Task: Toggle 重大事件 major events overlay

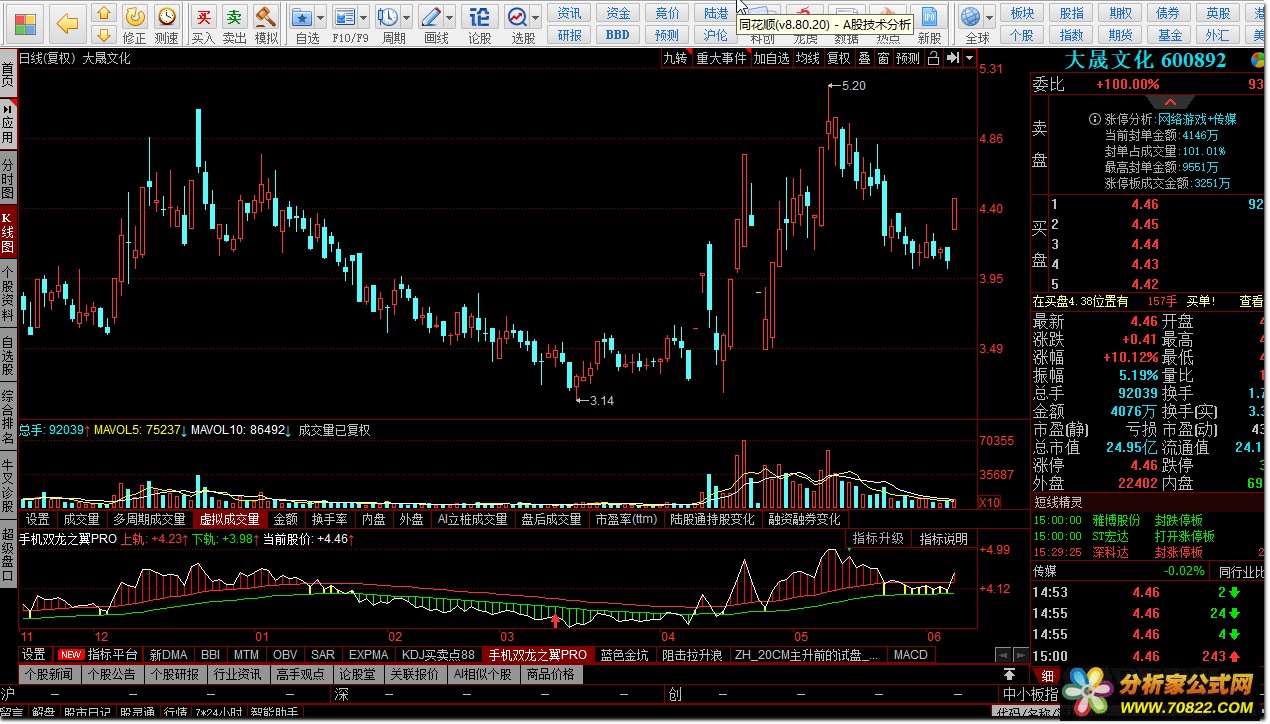Action: (x=722, y=58)
